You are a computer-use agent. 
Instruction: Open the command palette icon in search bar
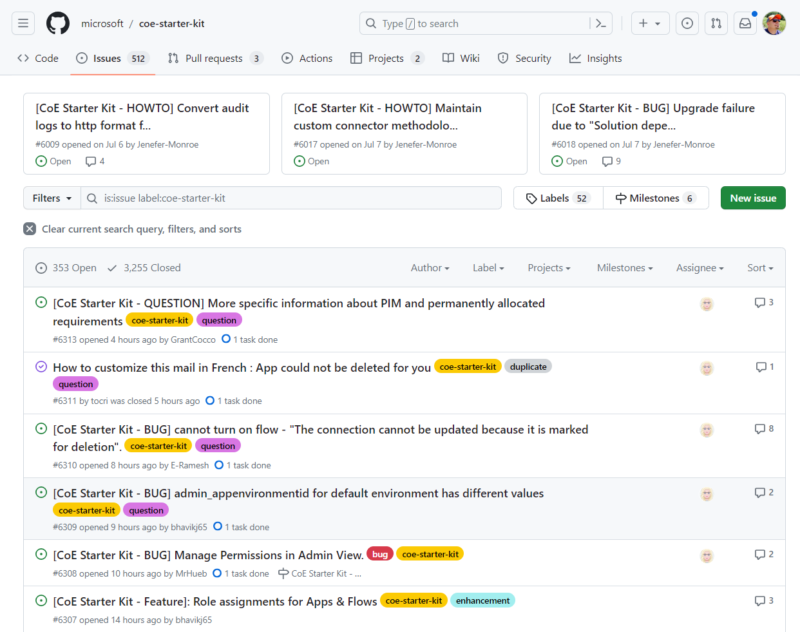[x=601, y=23]
